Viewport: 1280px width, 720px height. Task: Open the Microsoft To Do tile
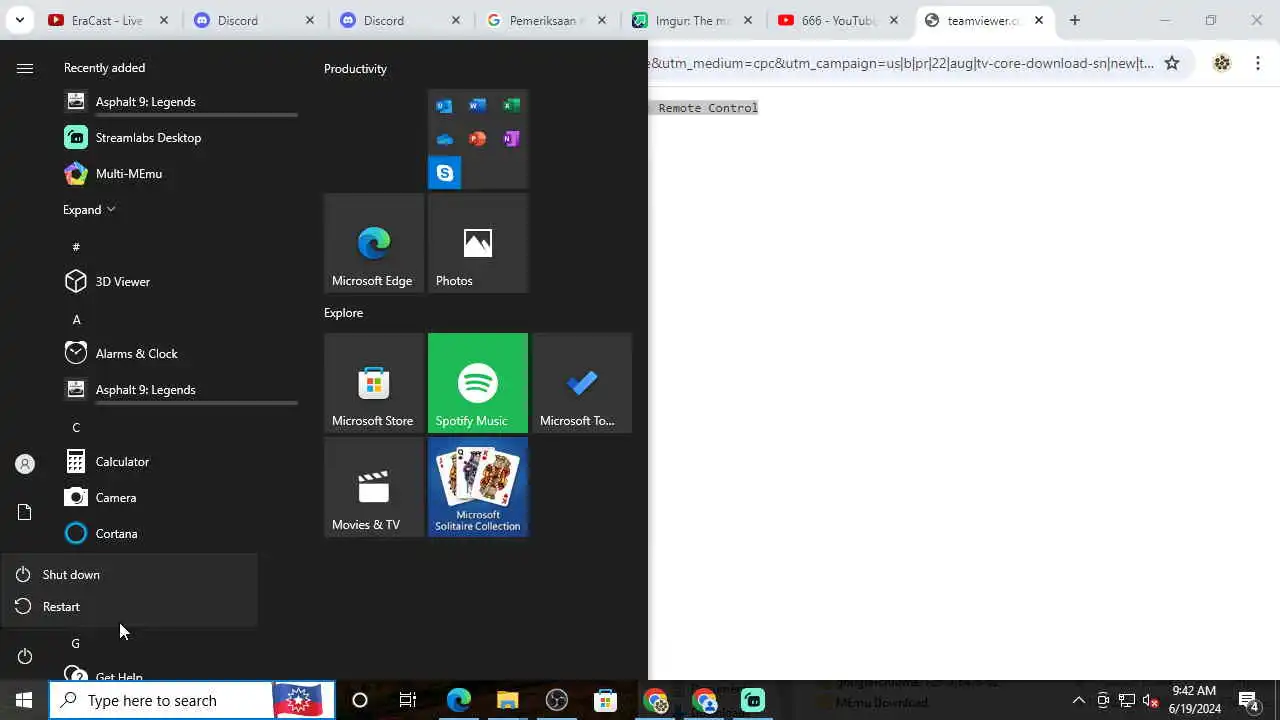[582, 383]
